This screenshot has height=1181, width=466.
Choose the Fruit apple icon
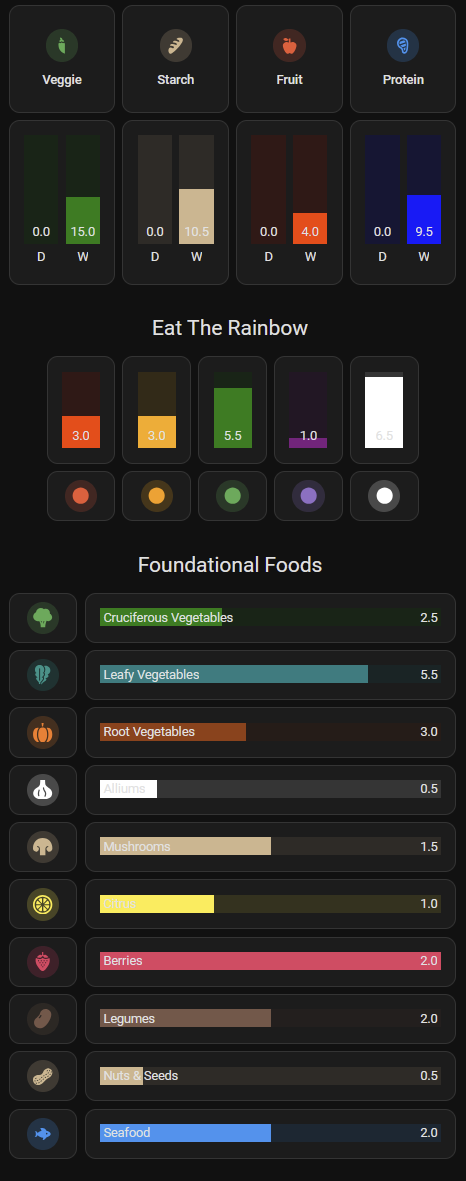[289, 46]
